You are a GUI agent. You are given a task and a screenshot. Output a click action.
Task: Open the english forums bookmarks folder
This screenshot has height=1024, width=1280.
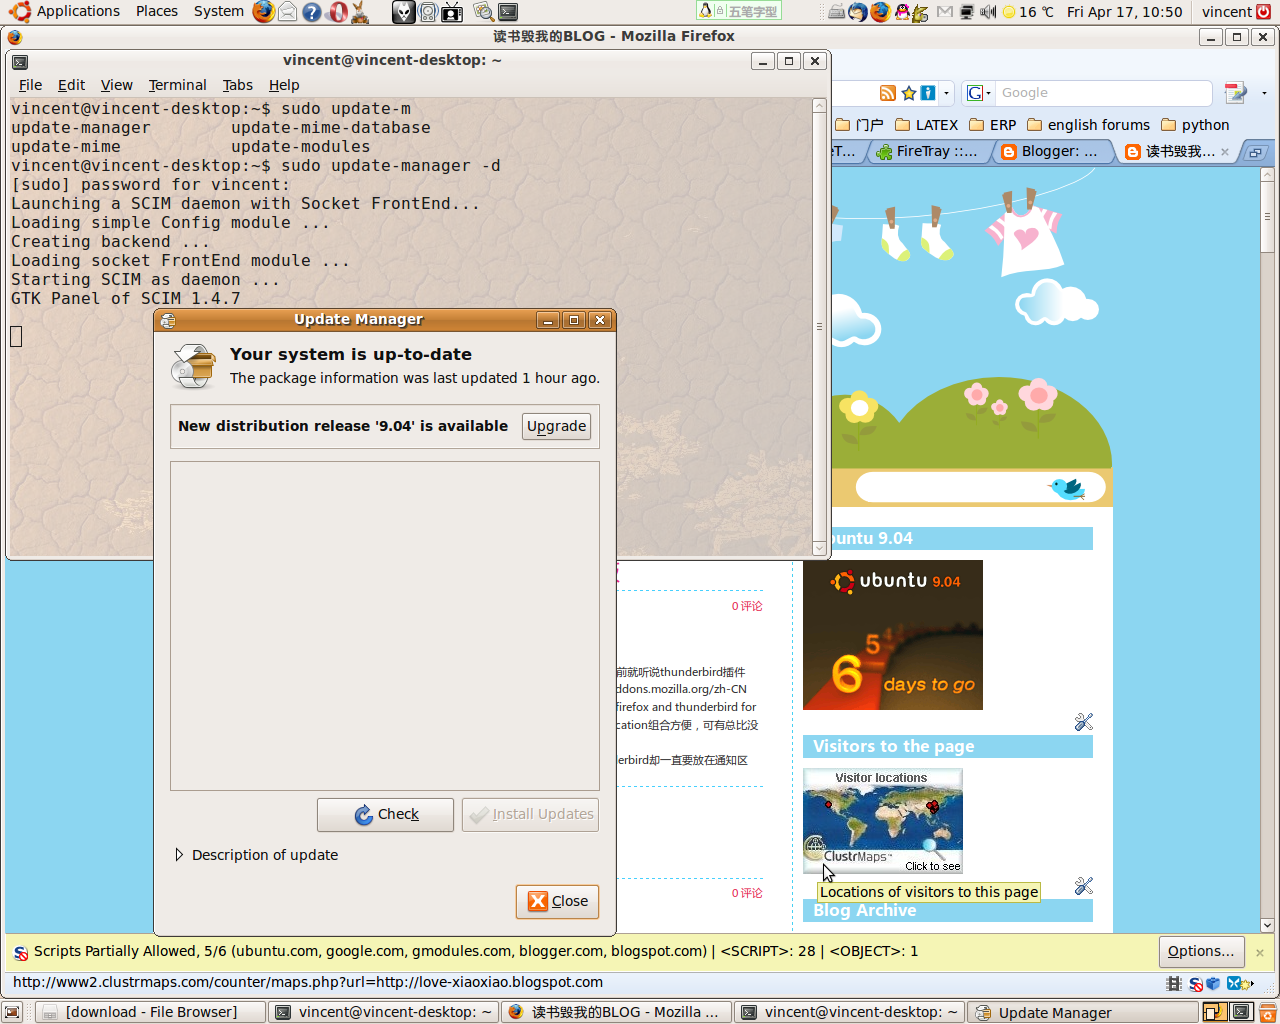(1088, 125)
